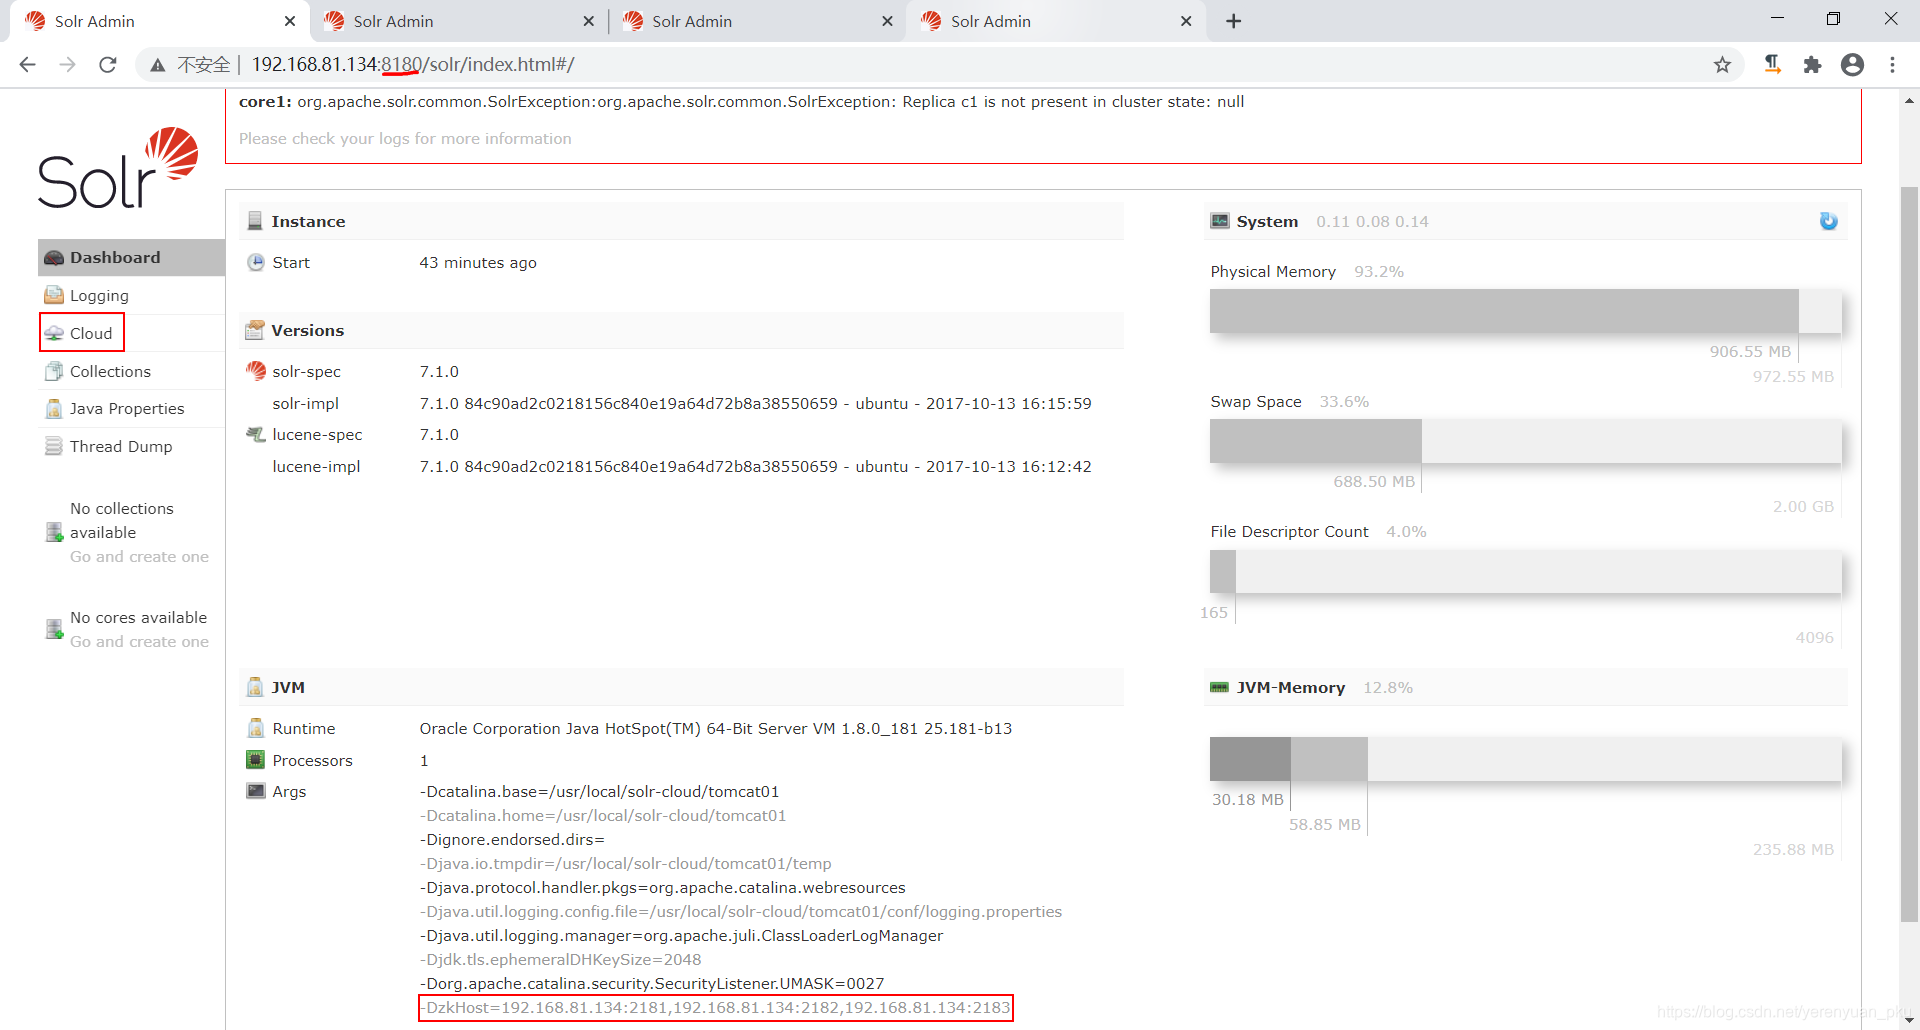This screenshot has height=1030, width=1920.
Task: Open the Dashboard menu item
Action: click(131, 257)
